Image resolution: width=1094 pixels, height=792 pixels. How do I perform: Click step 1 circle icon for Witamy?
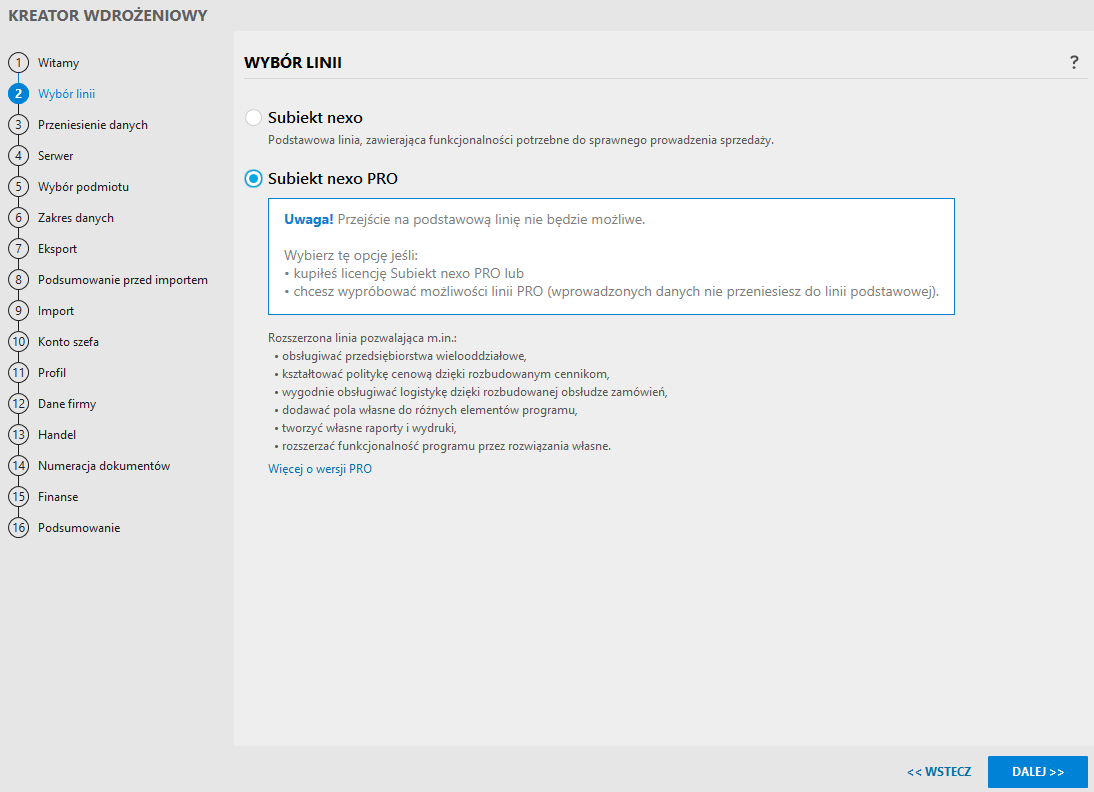[18, 63]
